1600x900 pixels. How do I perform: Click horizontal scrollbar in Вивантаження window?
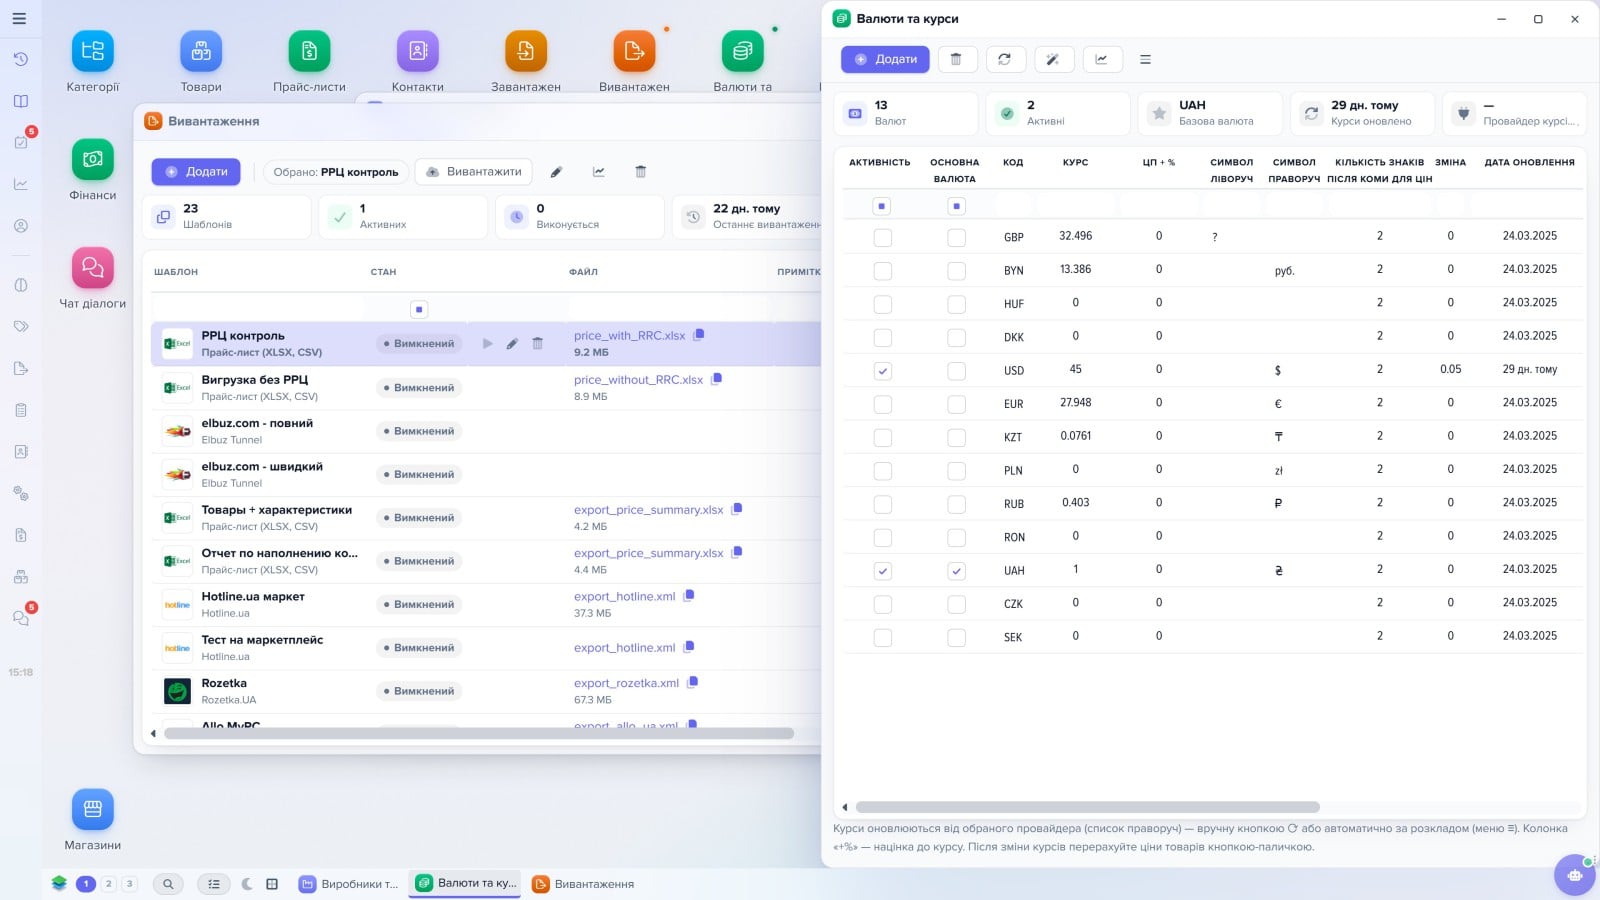tap(479, 734)
